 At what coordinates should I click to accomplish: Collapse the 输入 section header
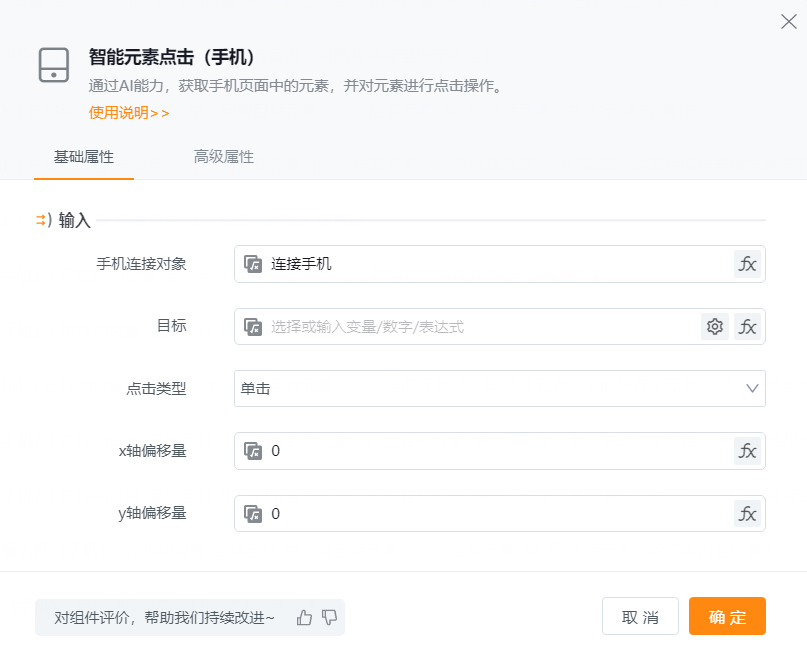coord(65,221)
